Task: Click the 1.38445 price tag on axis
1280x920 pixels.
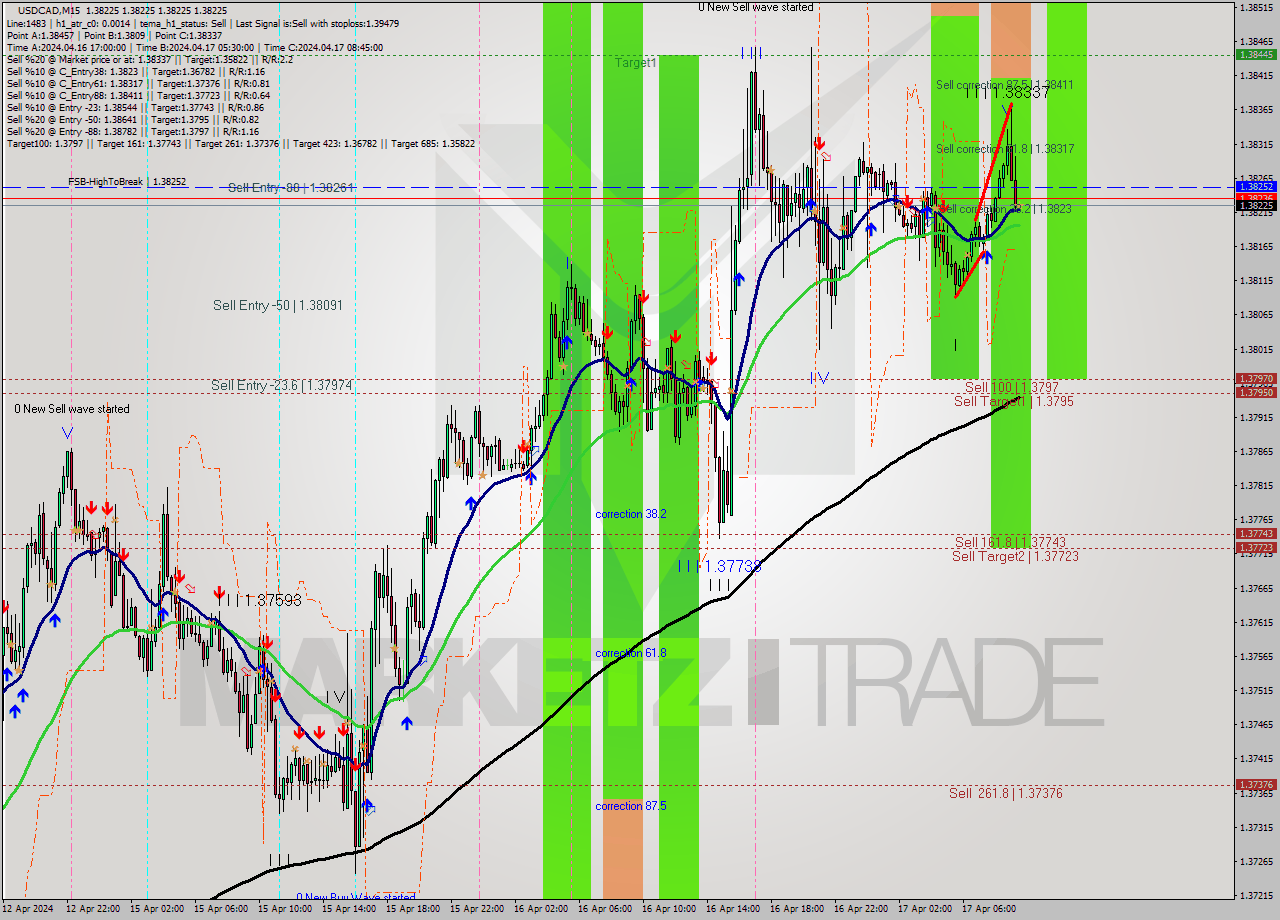Action: (x=1256, y=55)
